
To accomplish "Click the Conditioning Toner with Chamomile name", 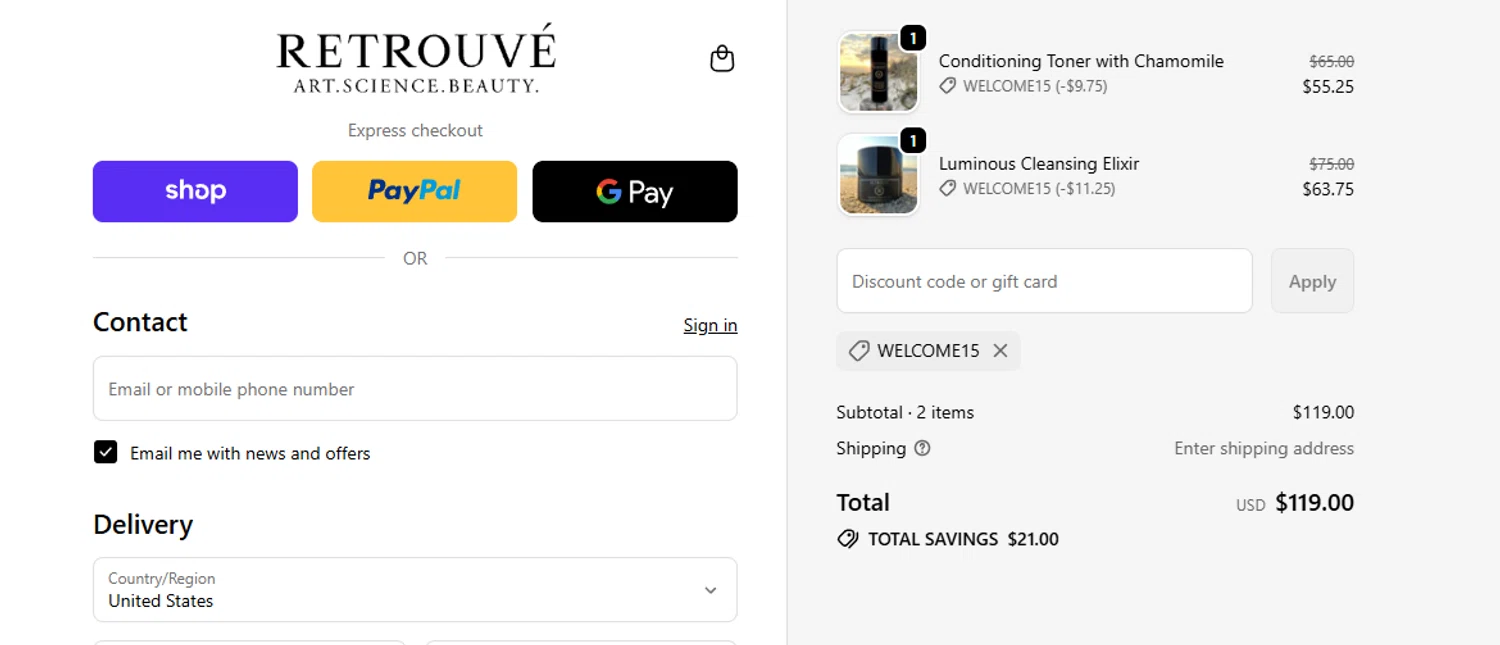I will [1081, 61].
